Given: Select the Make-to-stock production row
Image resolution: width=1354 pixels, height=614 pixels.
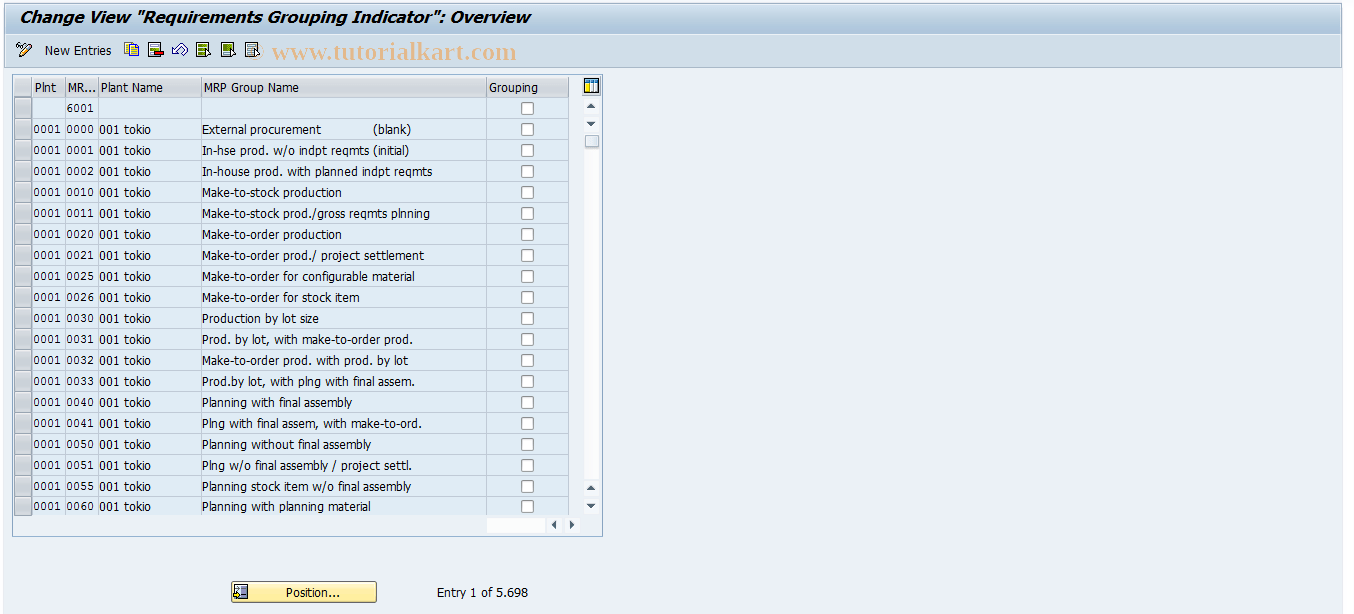Looking at the screenshot, I should [21, 192].
